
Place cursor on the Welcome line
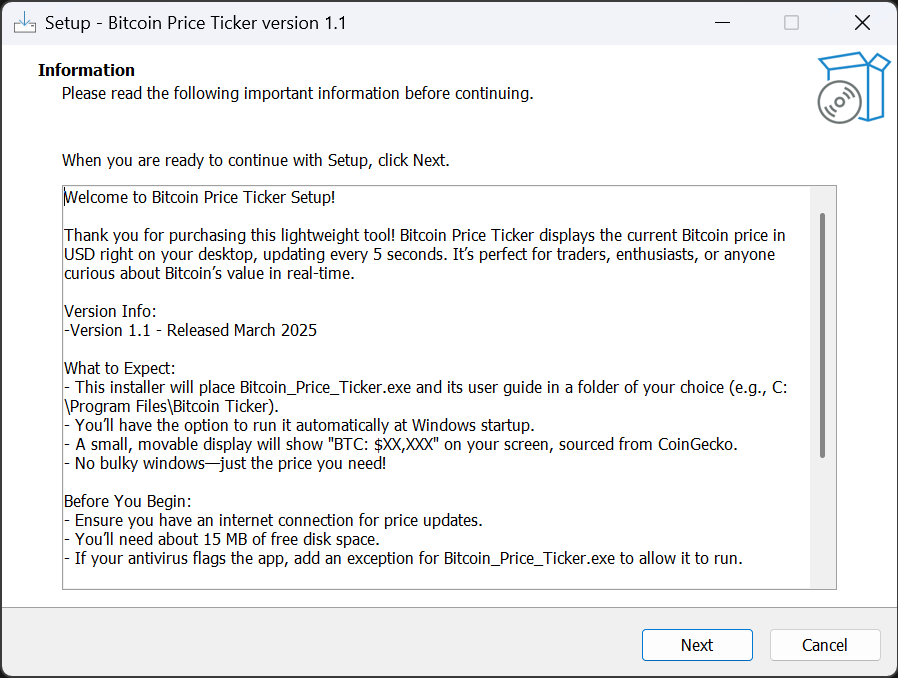pos(200,197)
